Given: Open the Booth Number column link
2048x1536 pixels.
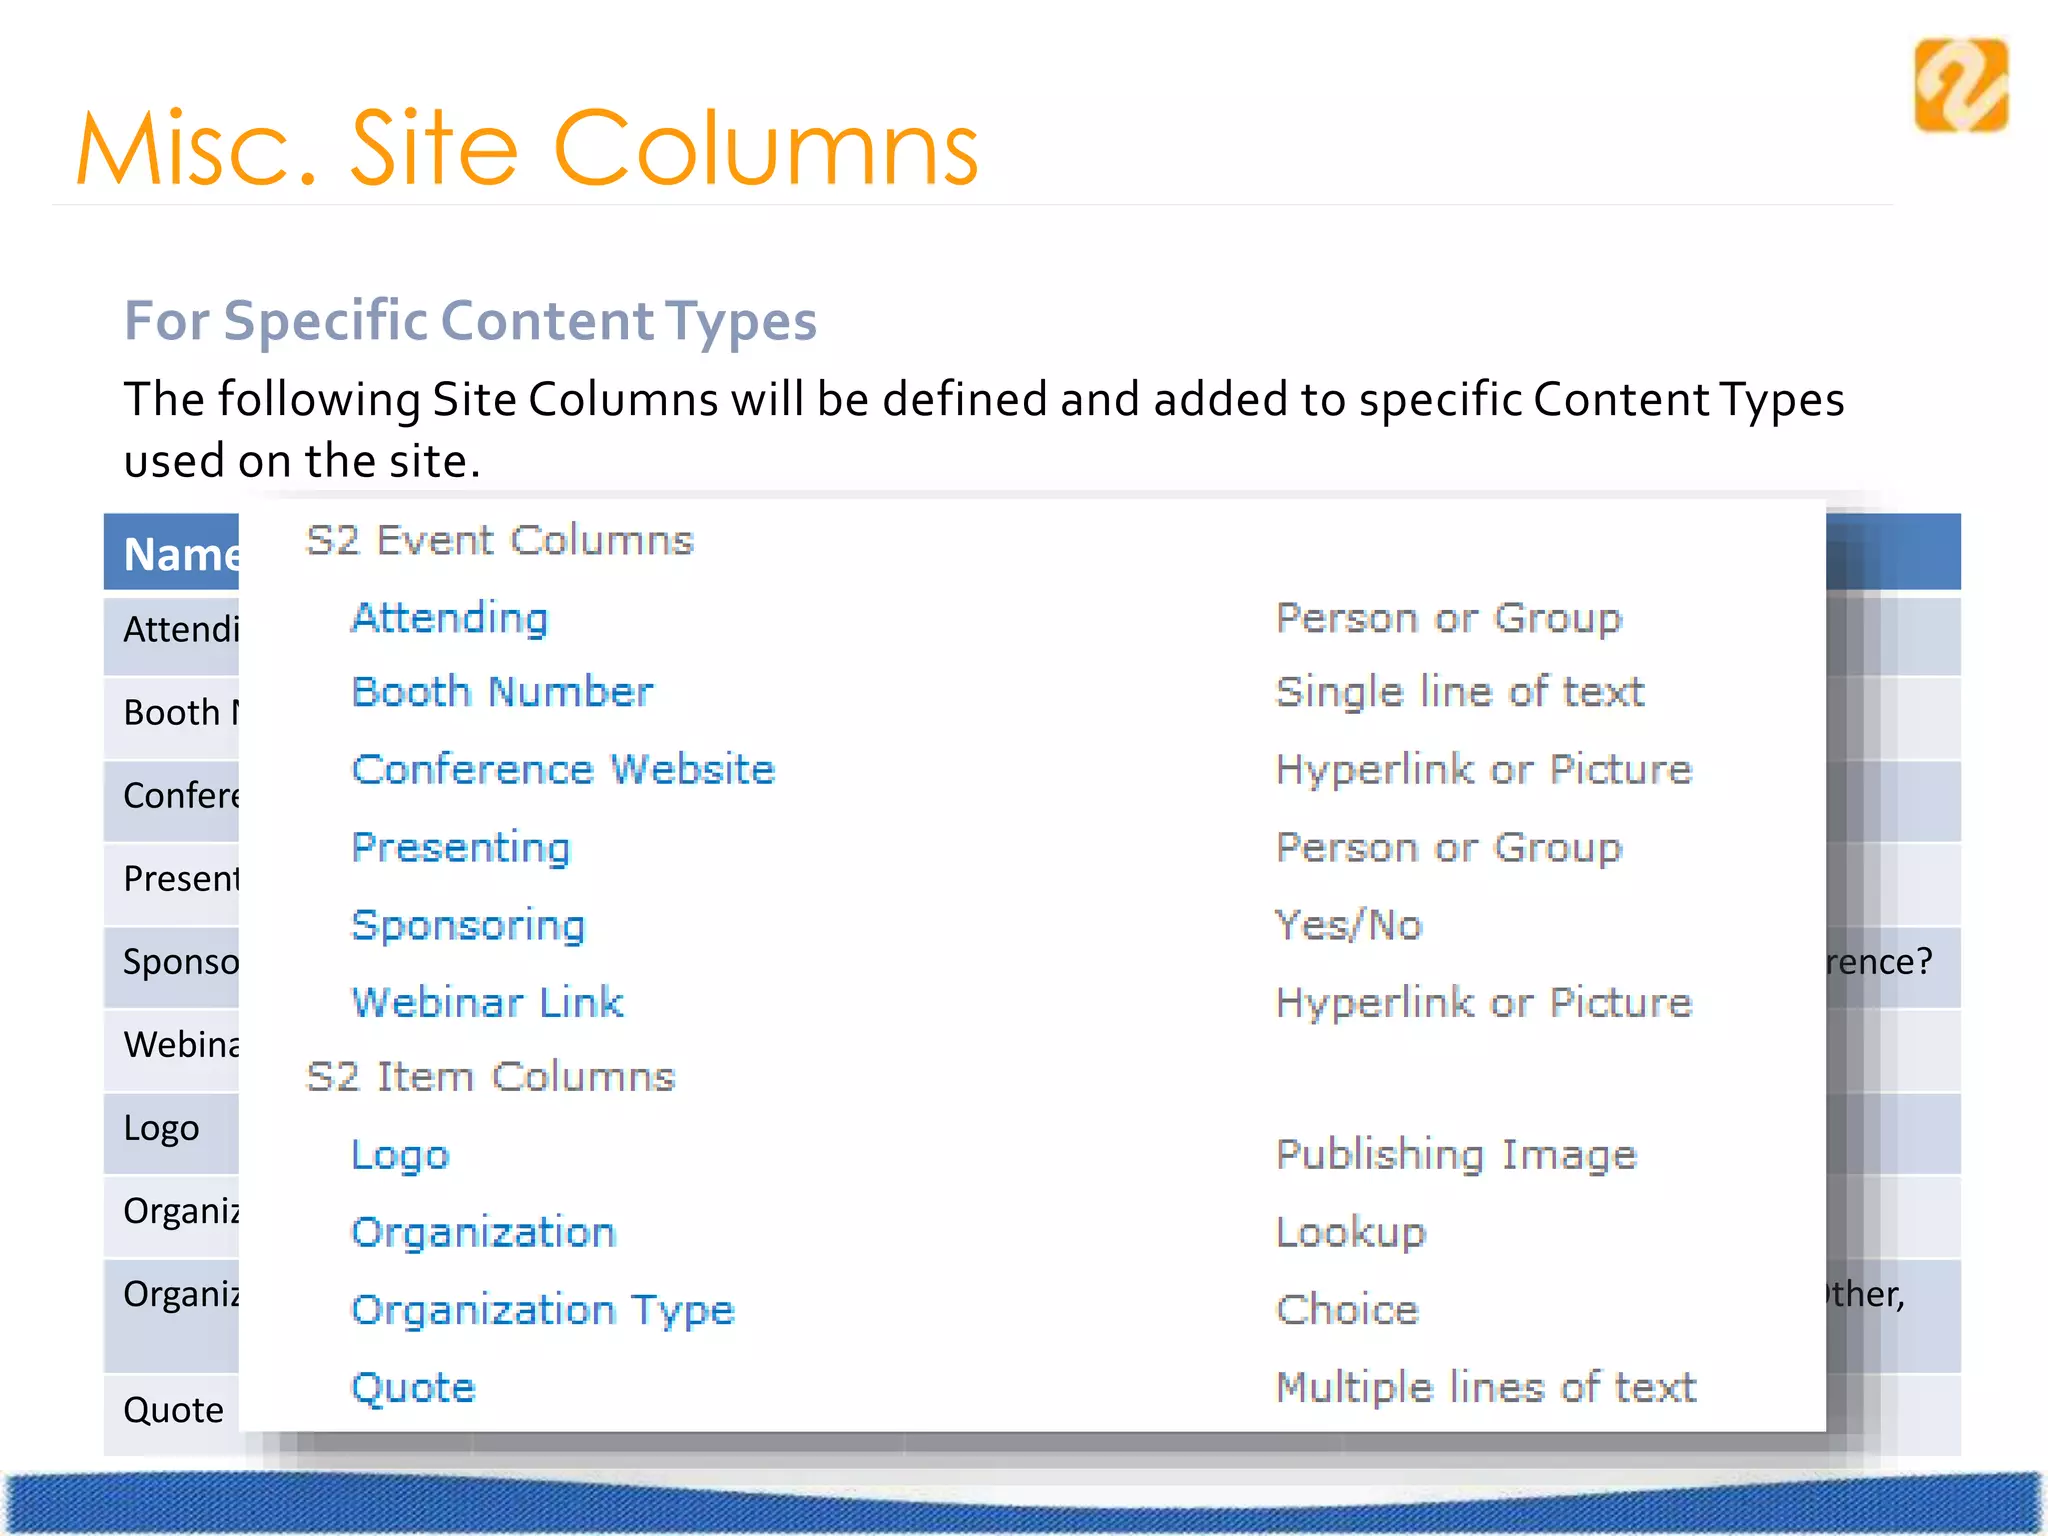Looking at the screenshot, I should (x=502, y=692).
